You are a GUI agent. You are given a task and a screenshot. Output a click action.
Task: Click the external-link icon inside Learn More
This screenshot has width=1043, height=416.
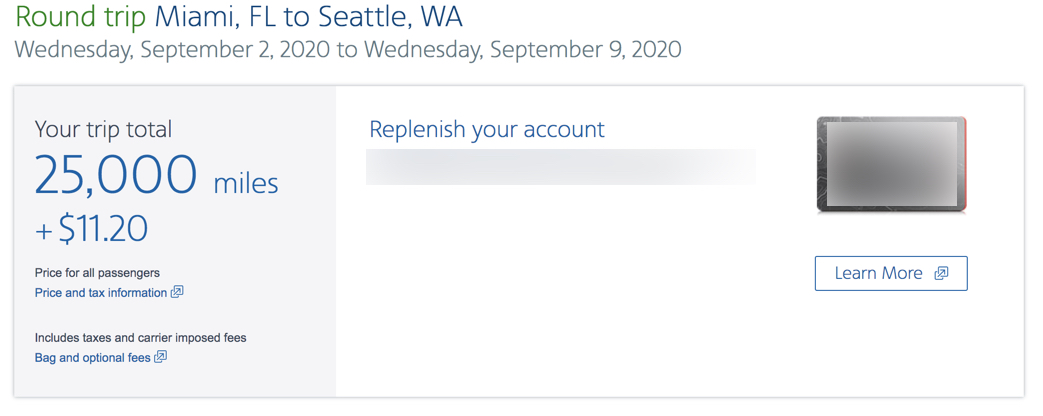click(x=941, y=274)
